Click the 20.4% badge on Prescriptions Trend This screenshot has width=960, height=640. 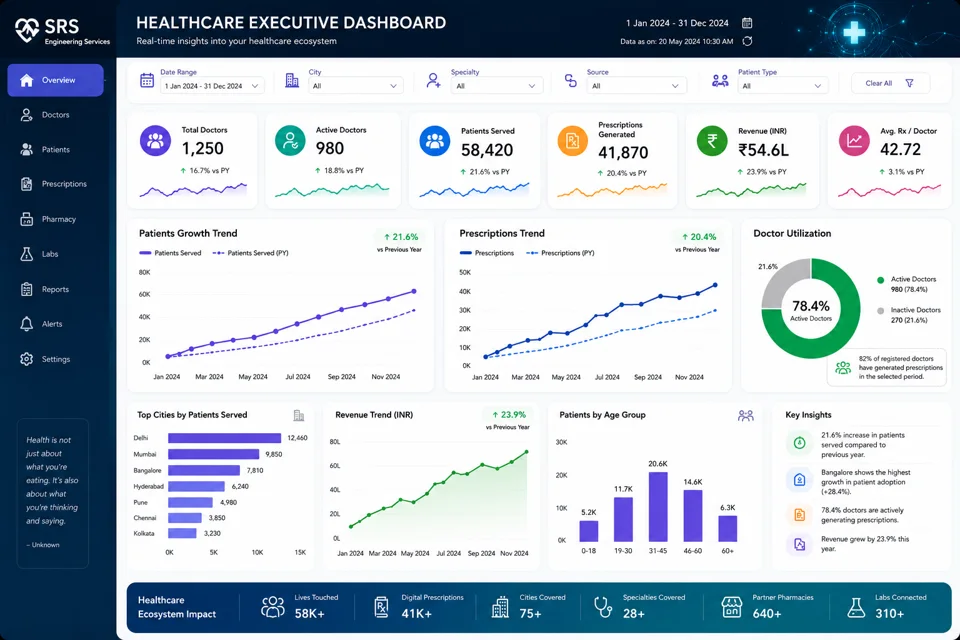tap(698, 237)
